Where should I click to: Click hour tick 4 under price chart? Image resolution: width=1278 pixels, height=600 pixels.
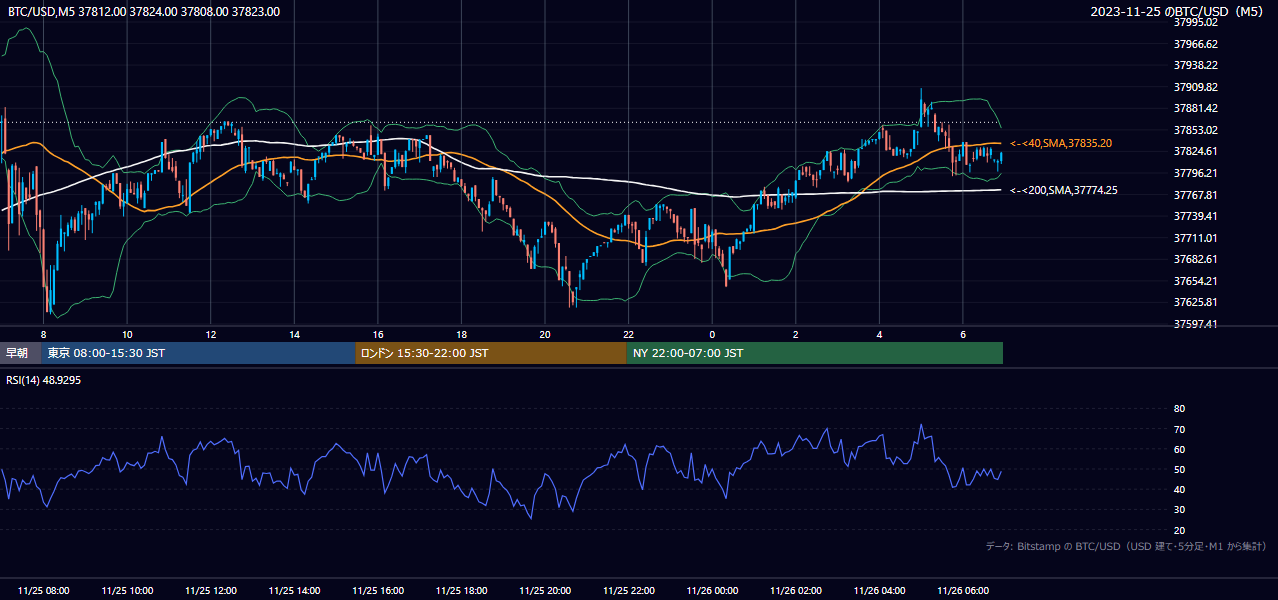(x=879, y=334)
